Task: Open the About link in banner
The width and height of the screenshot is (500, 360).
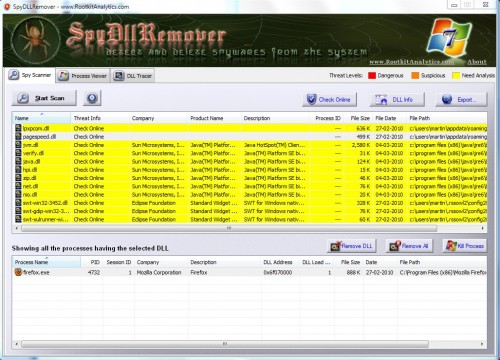Action: 477,62
